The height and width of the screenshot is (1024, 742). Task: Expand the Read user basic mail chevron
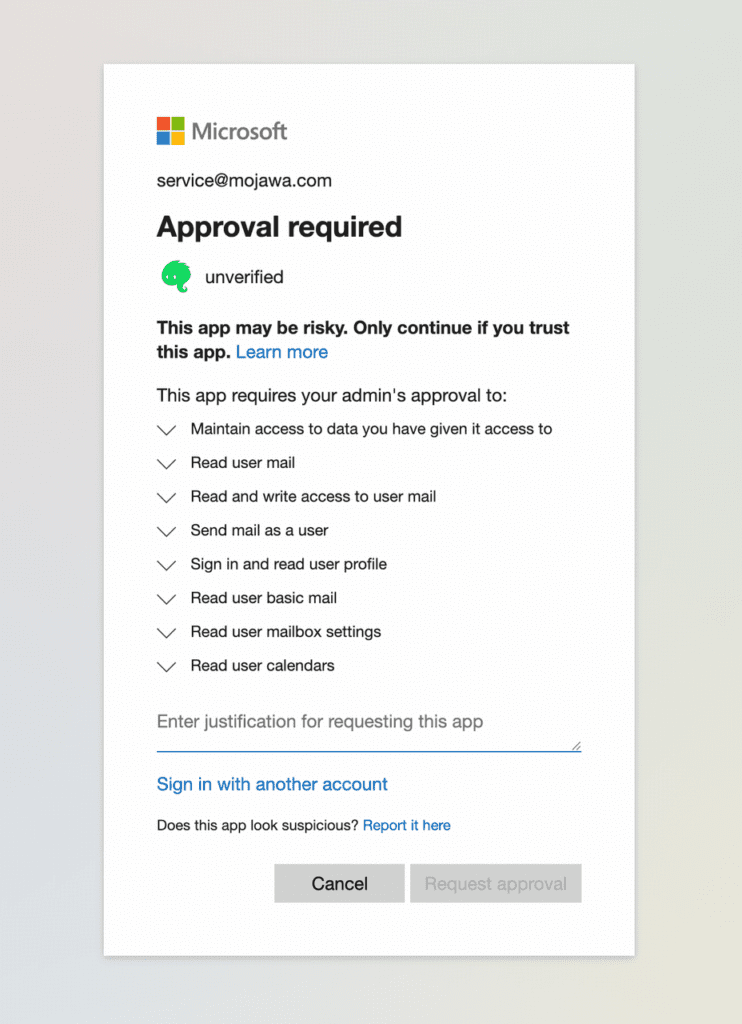pos(167,599)
